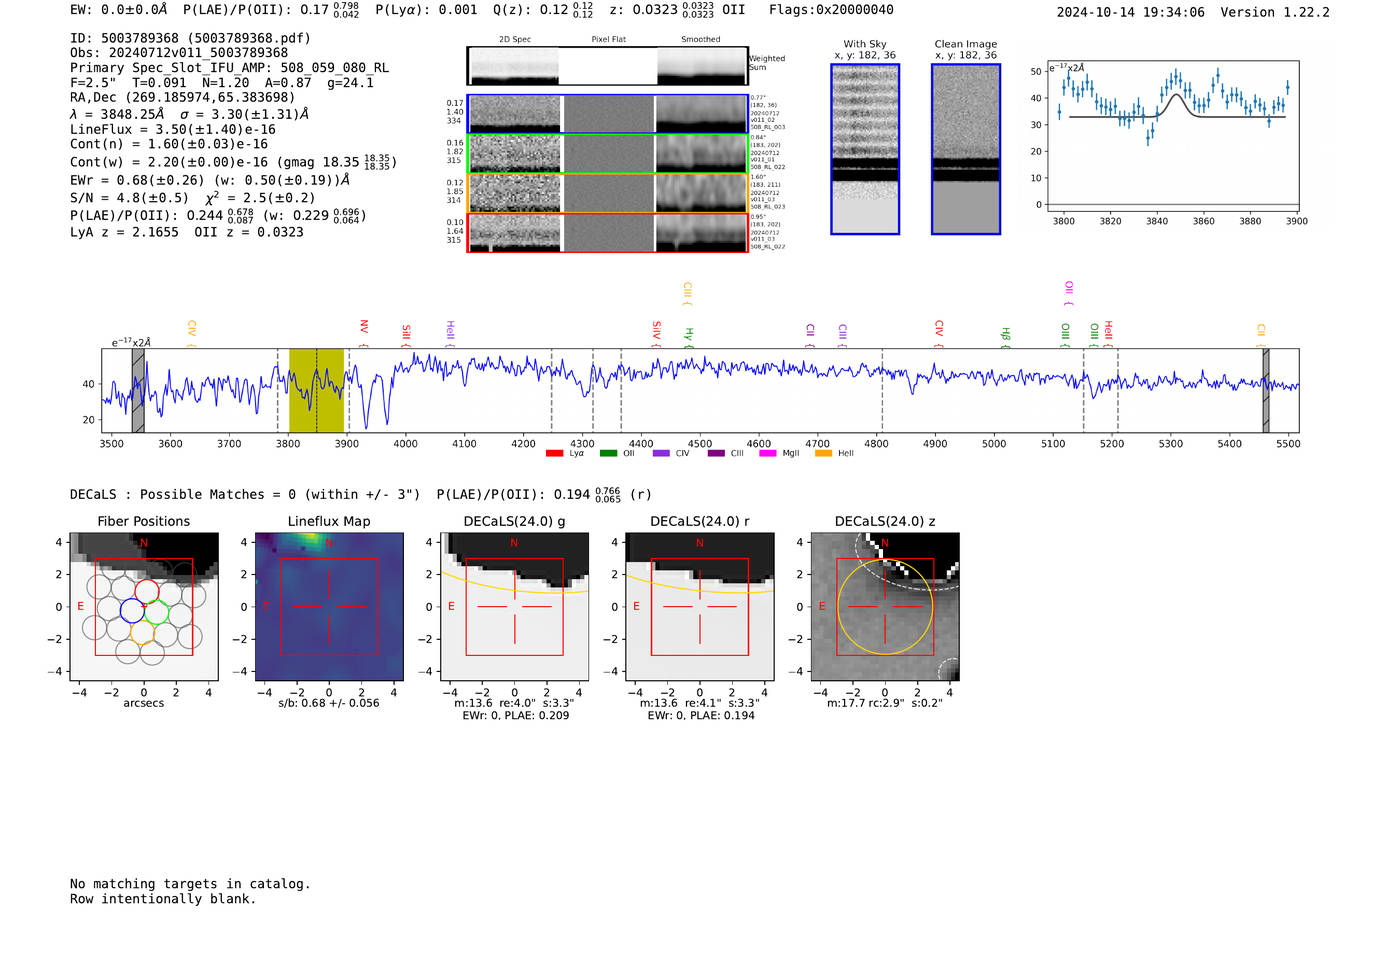Click the orange CII label near 5455
Image resolution: width=1400 pixels, height=953 pixels.
1261,334
